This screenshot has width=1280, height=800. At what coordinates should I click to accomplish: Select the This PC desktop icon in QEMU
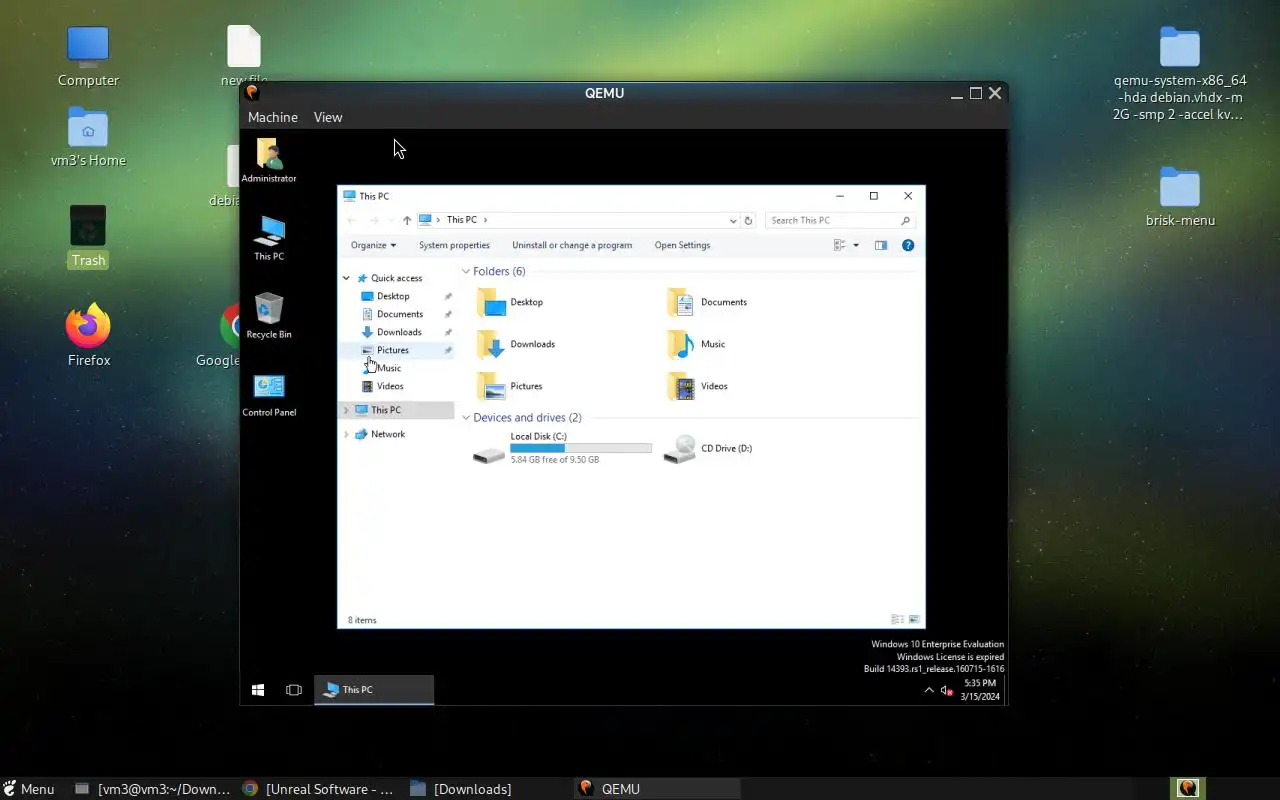(x=269, y=238)
